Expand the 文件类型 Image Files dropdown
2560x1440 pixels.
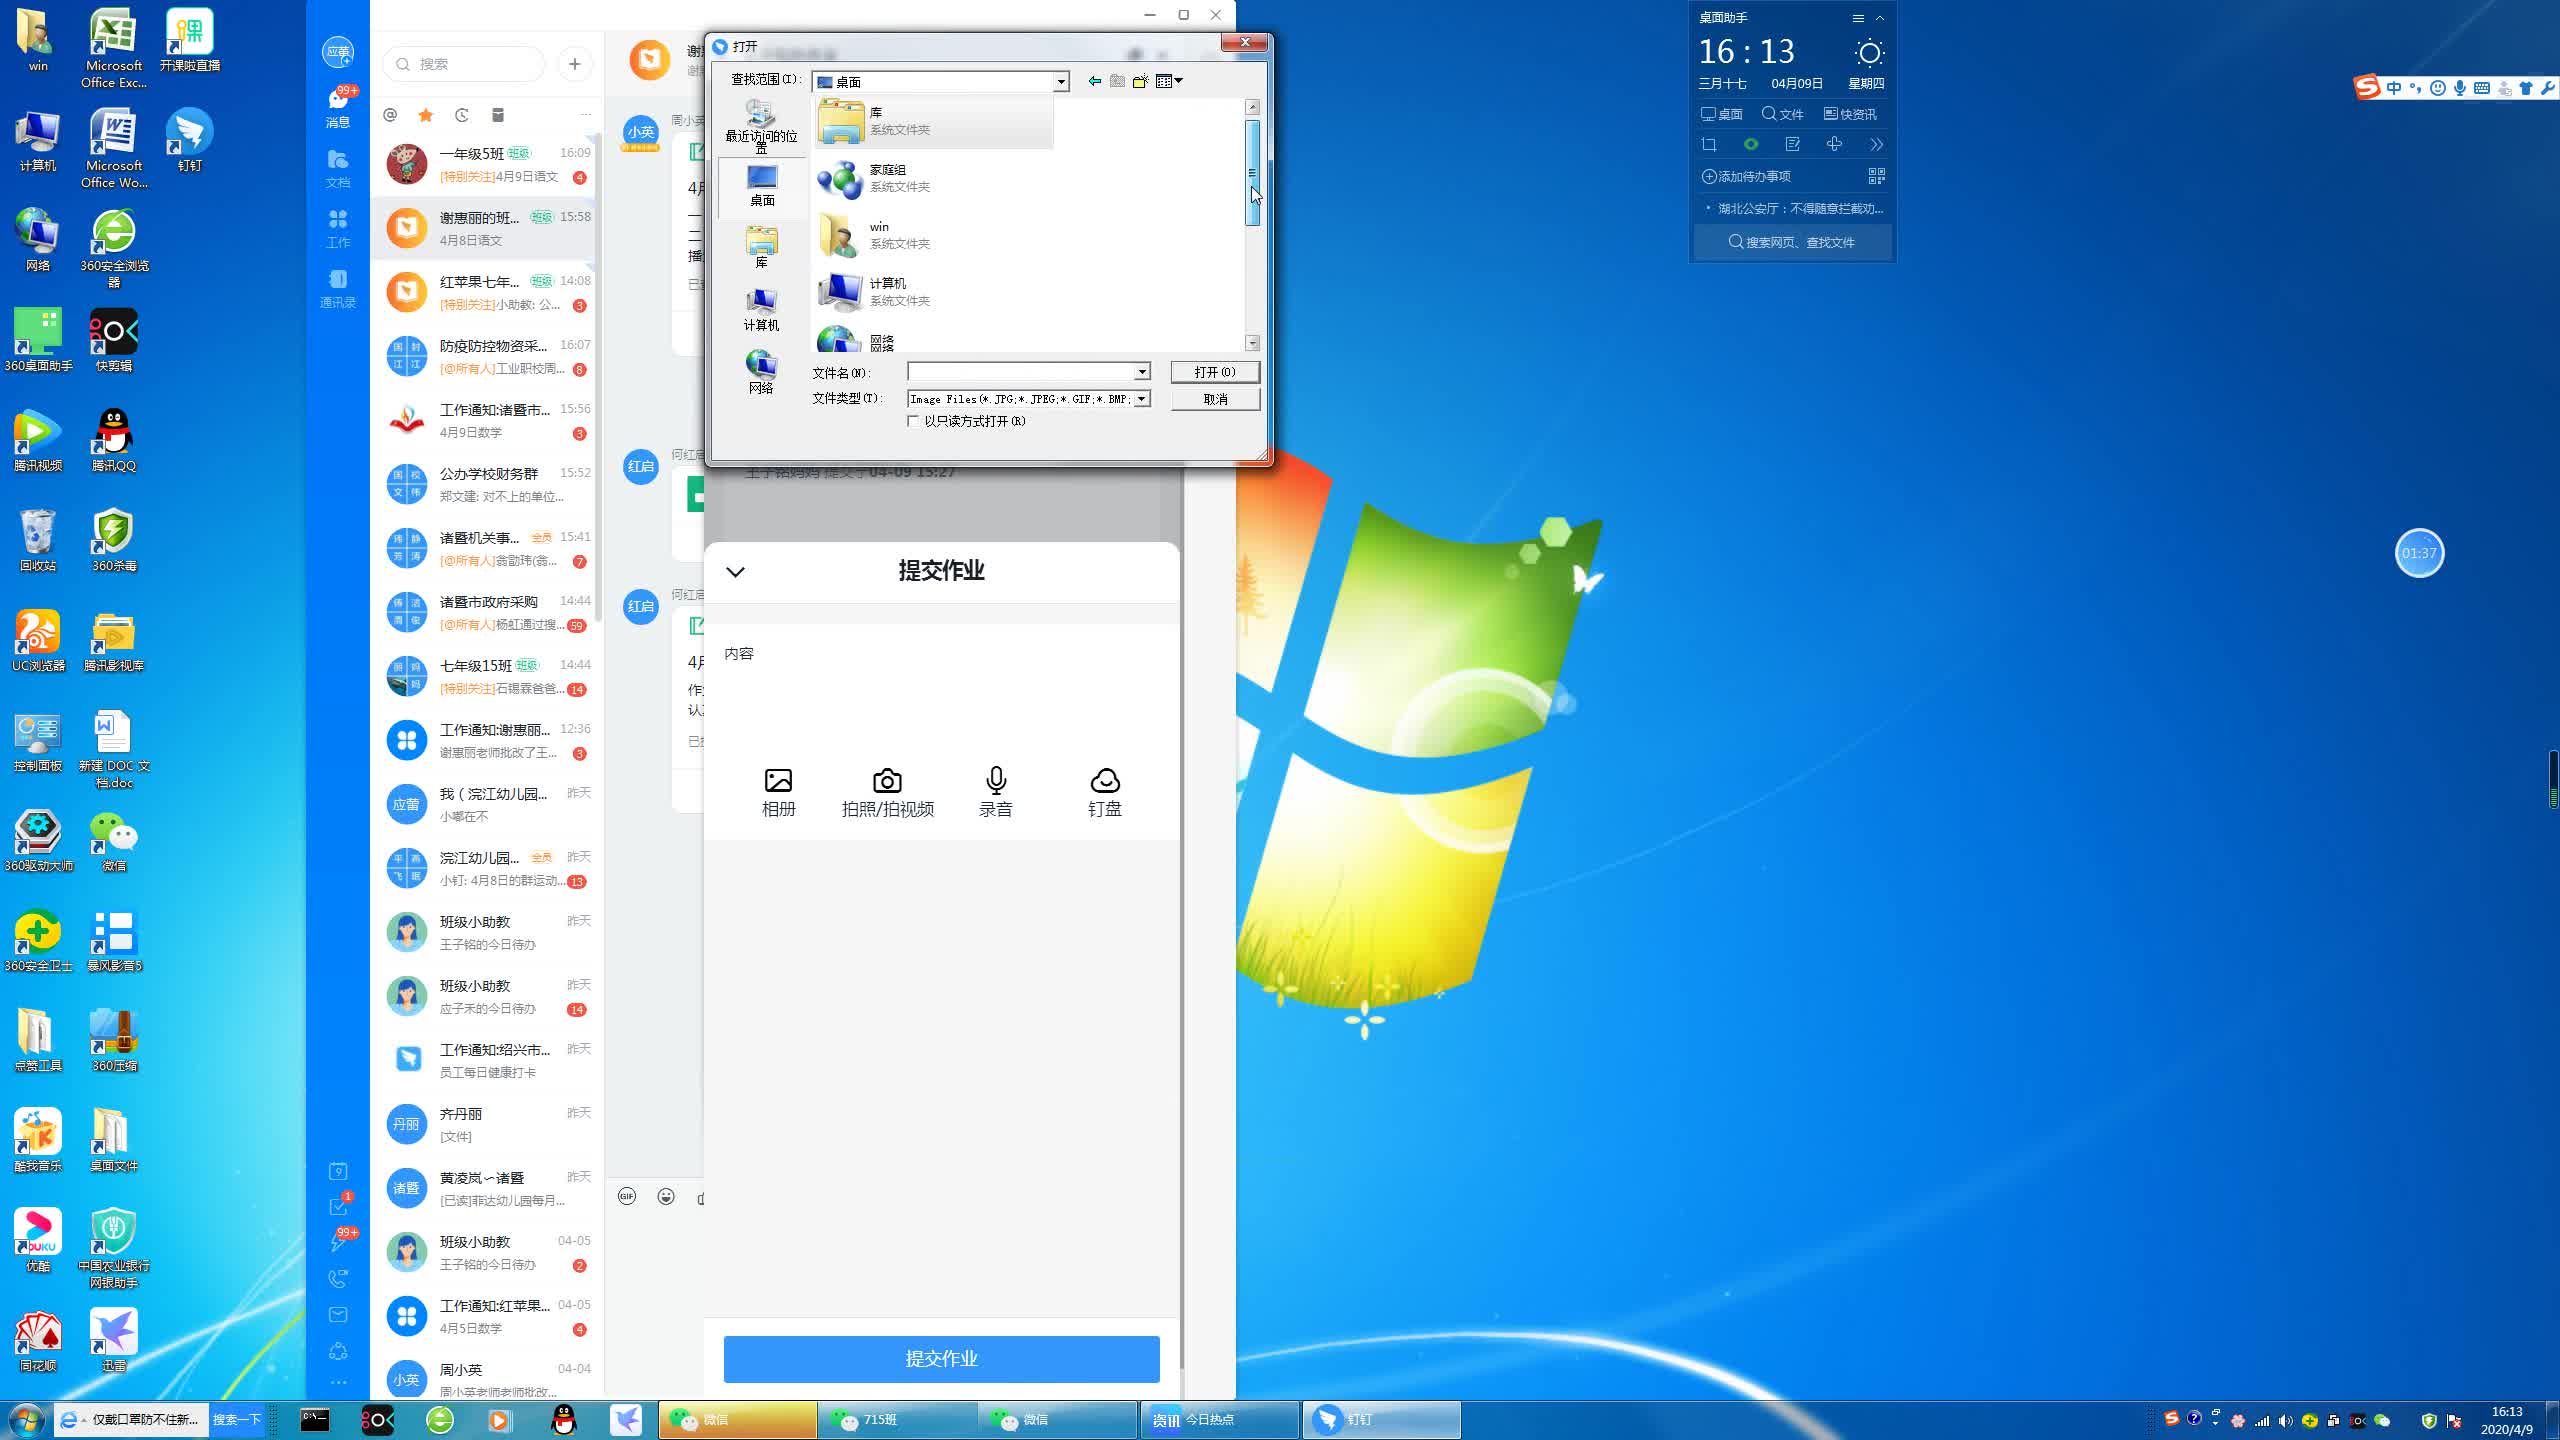1141,399
